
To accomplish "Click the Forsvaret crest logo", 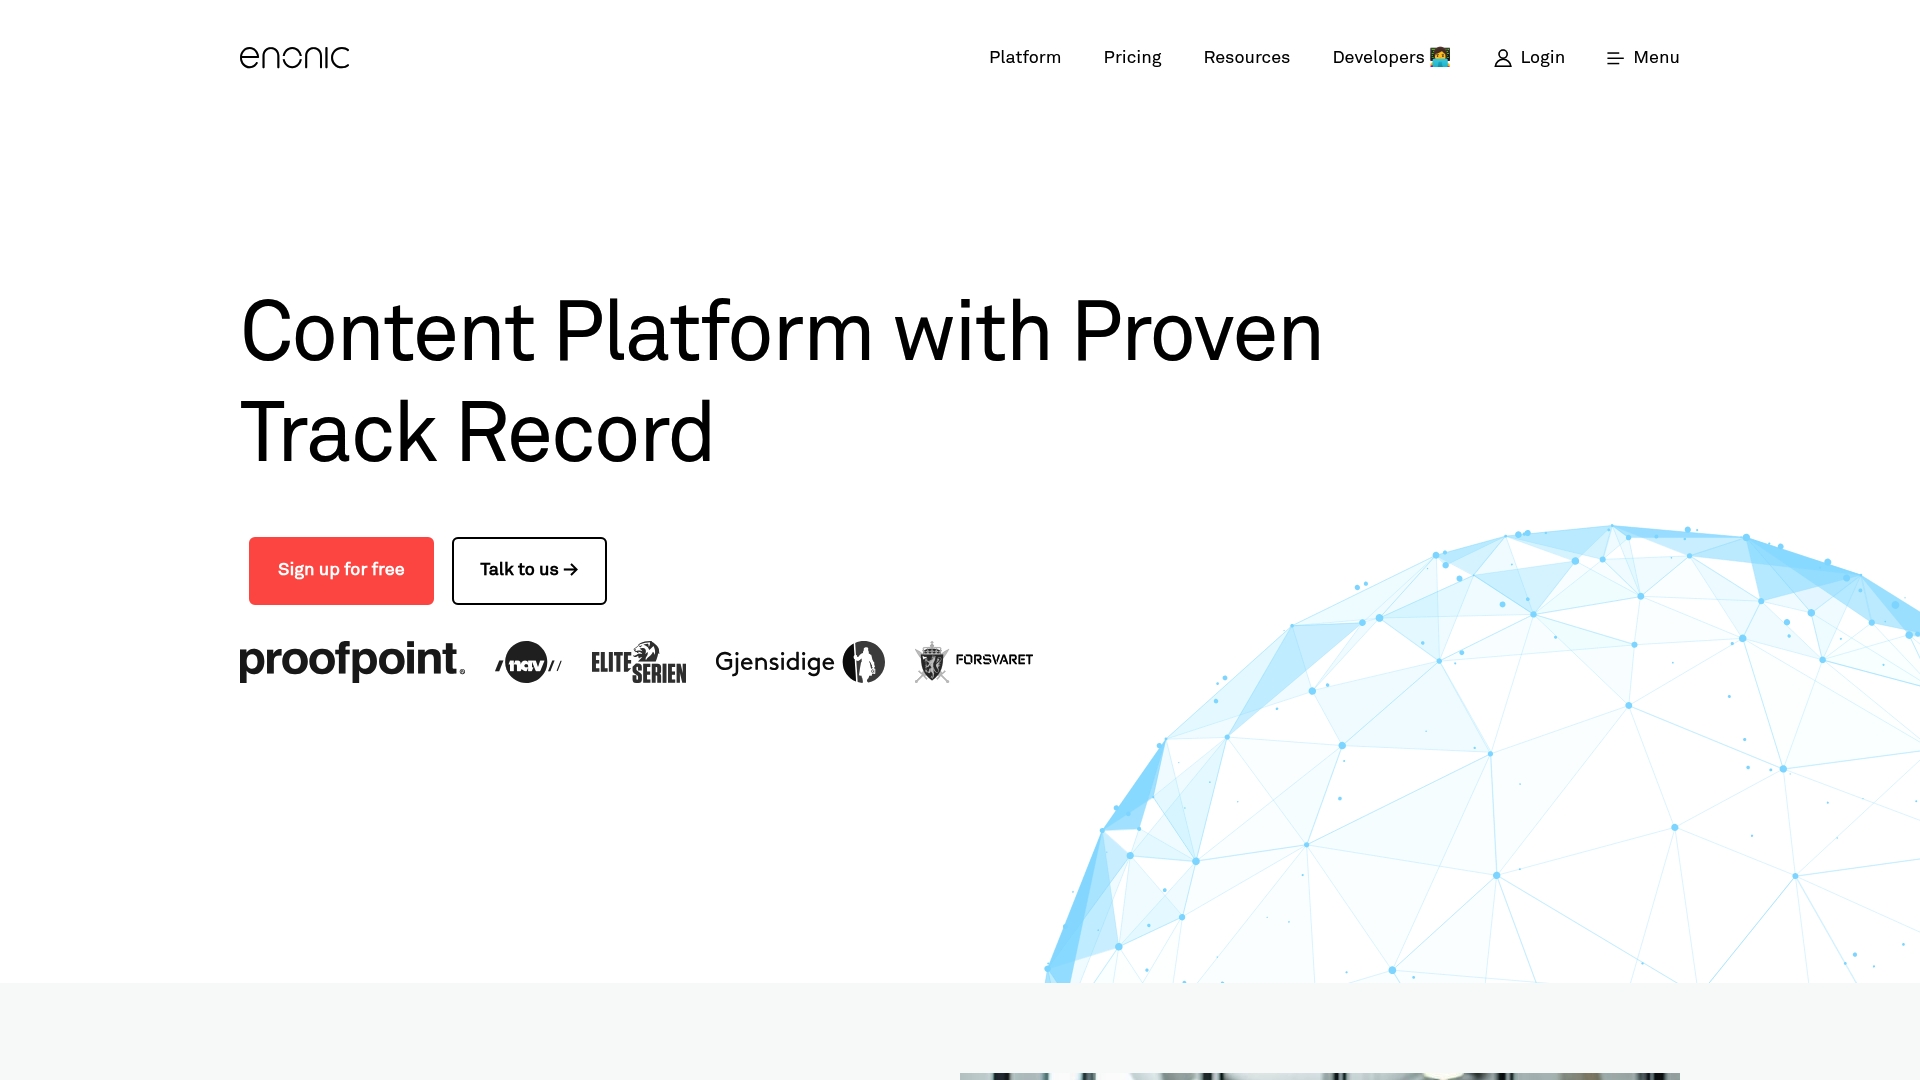I will pos(972,661).
